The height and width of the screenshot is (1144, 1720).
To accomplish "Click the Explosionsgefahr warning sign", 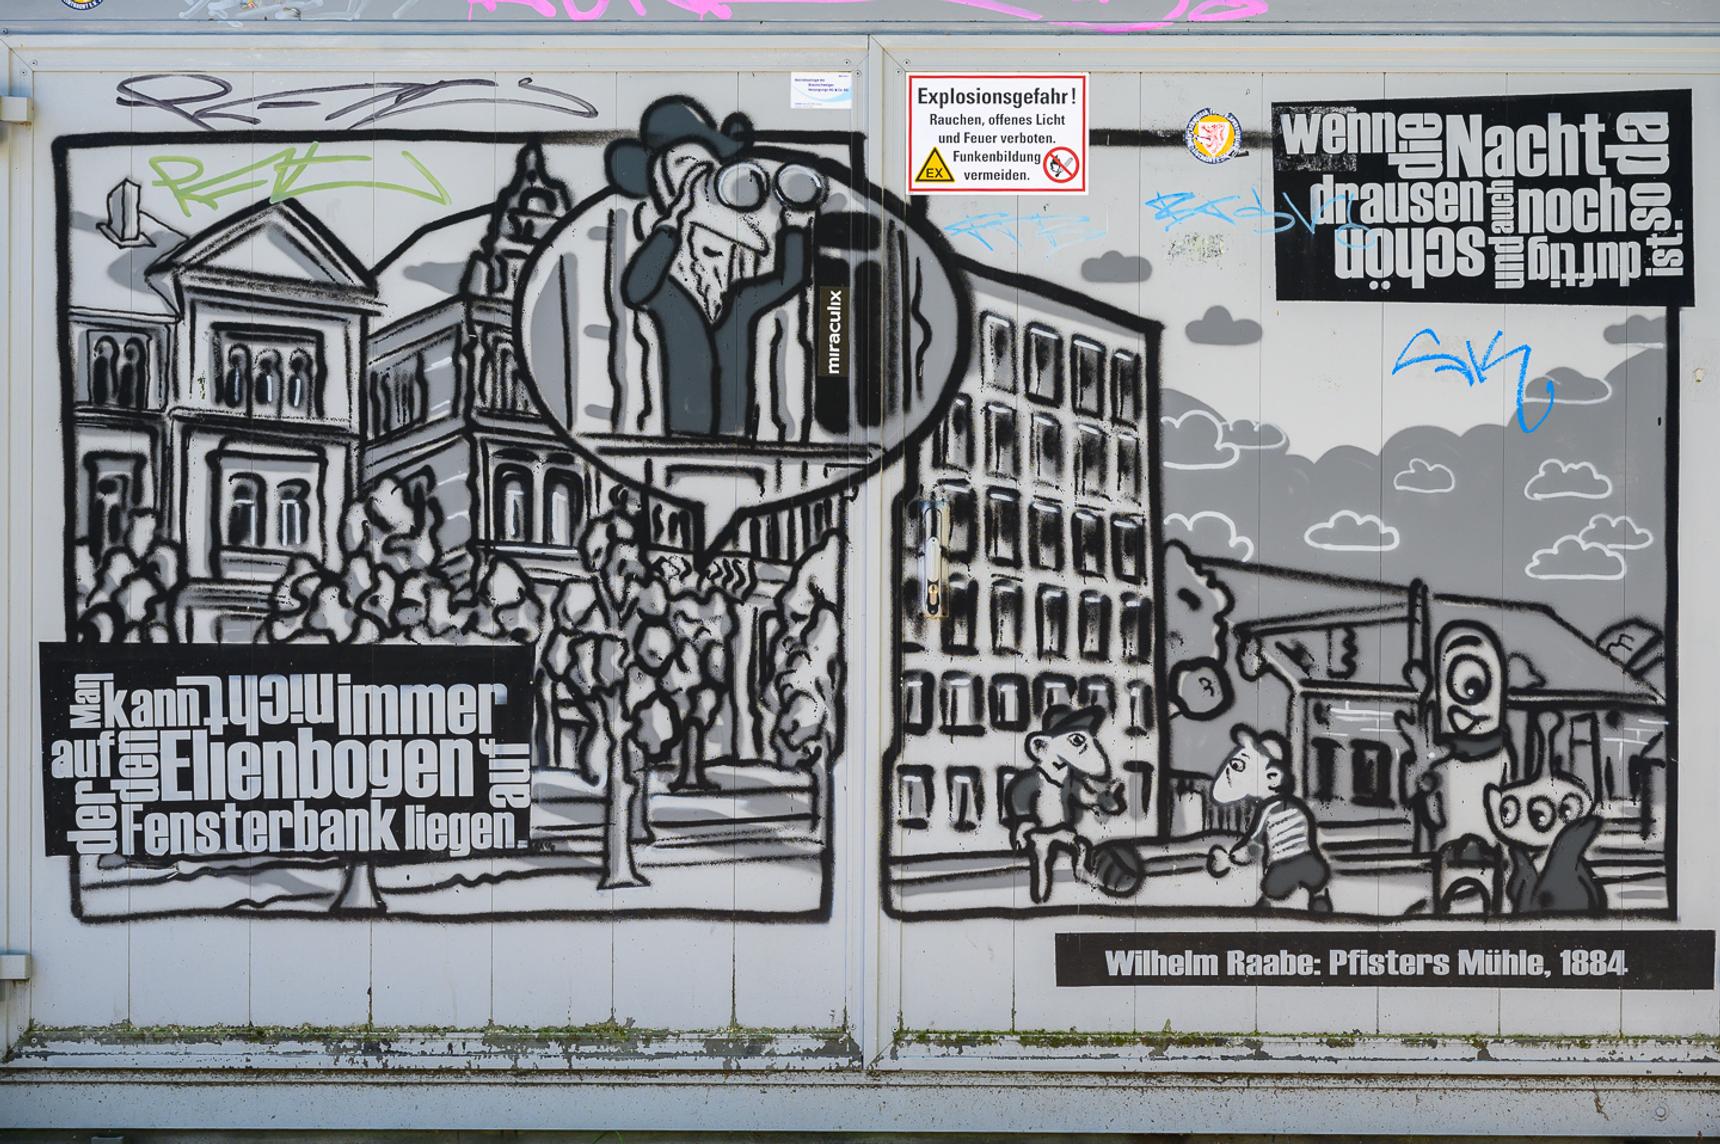I will [997, 133].
